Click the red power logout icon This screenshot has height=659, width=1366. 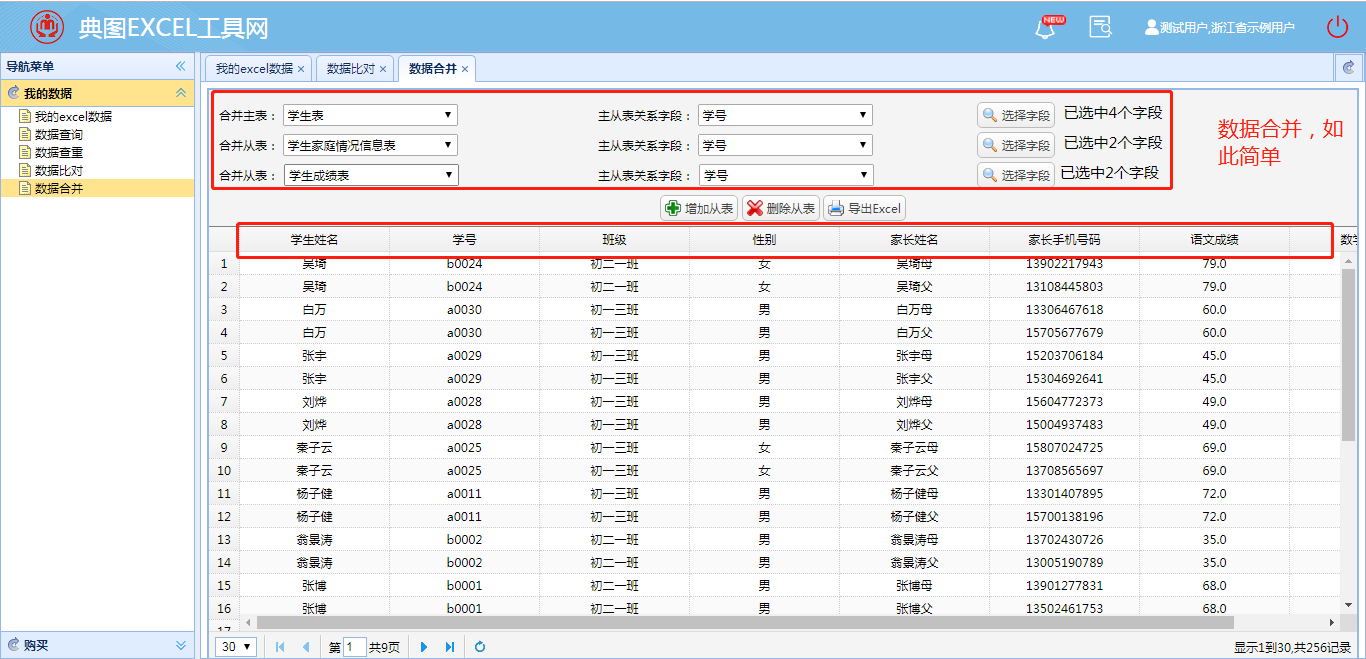[1337, 27]
